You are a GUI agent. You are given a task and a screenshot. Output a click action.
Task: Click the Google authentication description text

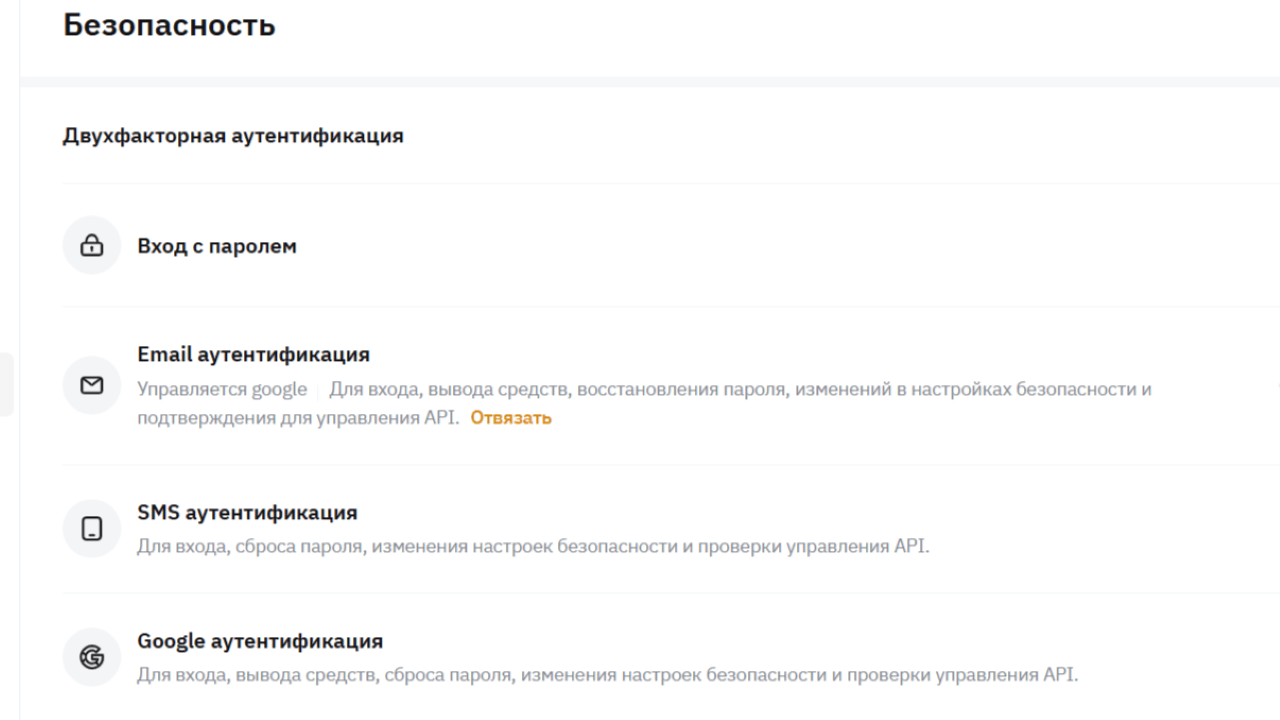point(607,675)
